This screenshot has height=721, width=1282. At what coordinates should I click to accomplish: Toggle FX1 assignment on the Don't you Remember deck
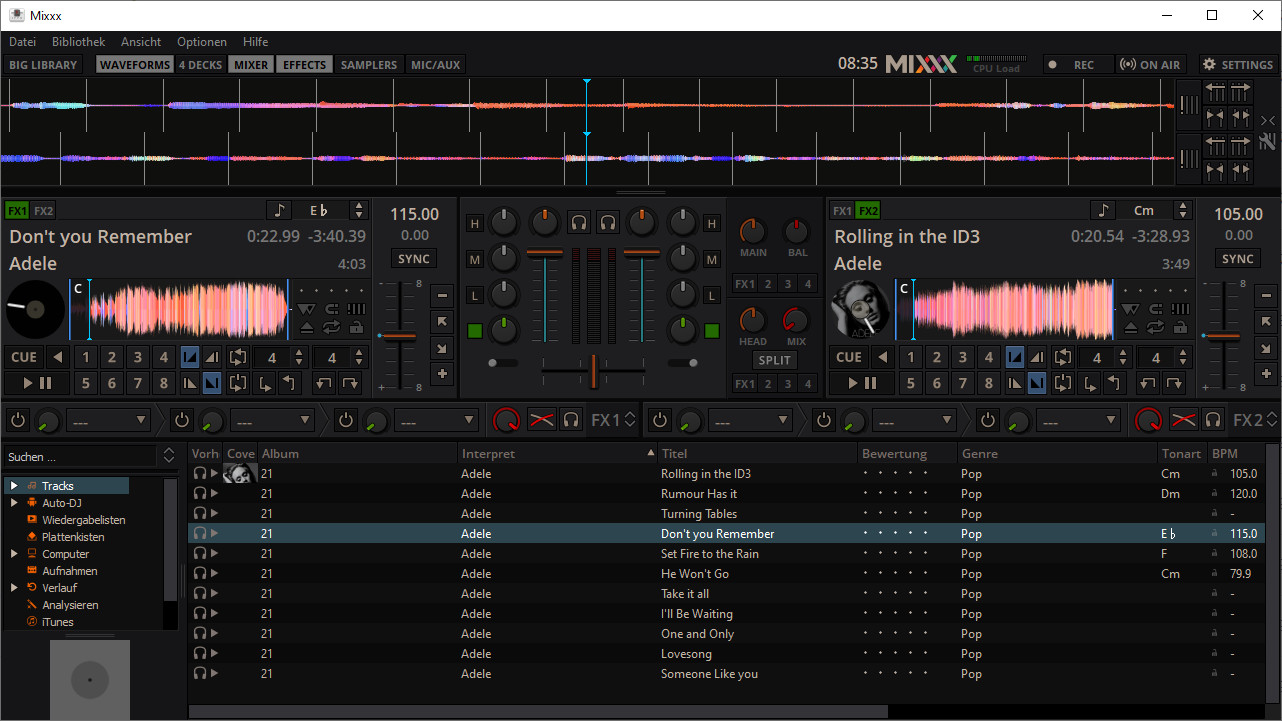[x=17, y=211]
